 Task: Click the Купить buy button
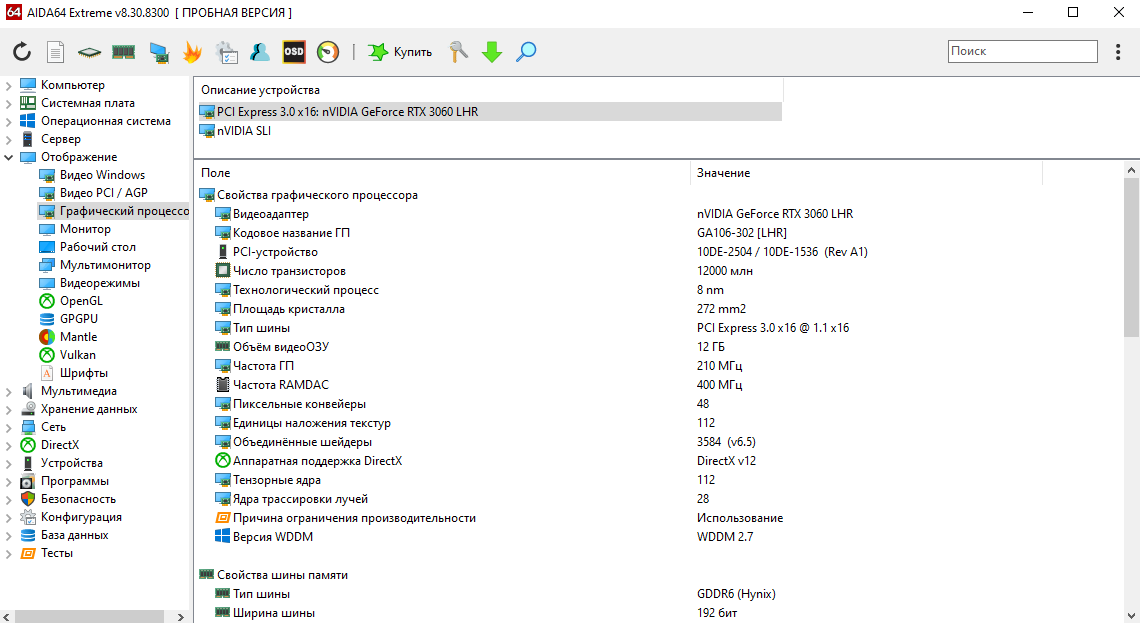[400, 52]
